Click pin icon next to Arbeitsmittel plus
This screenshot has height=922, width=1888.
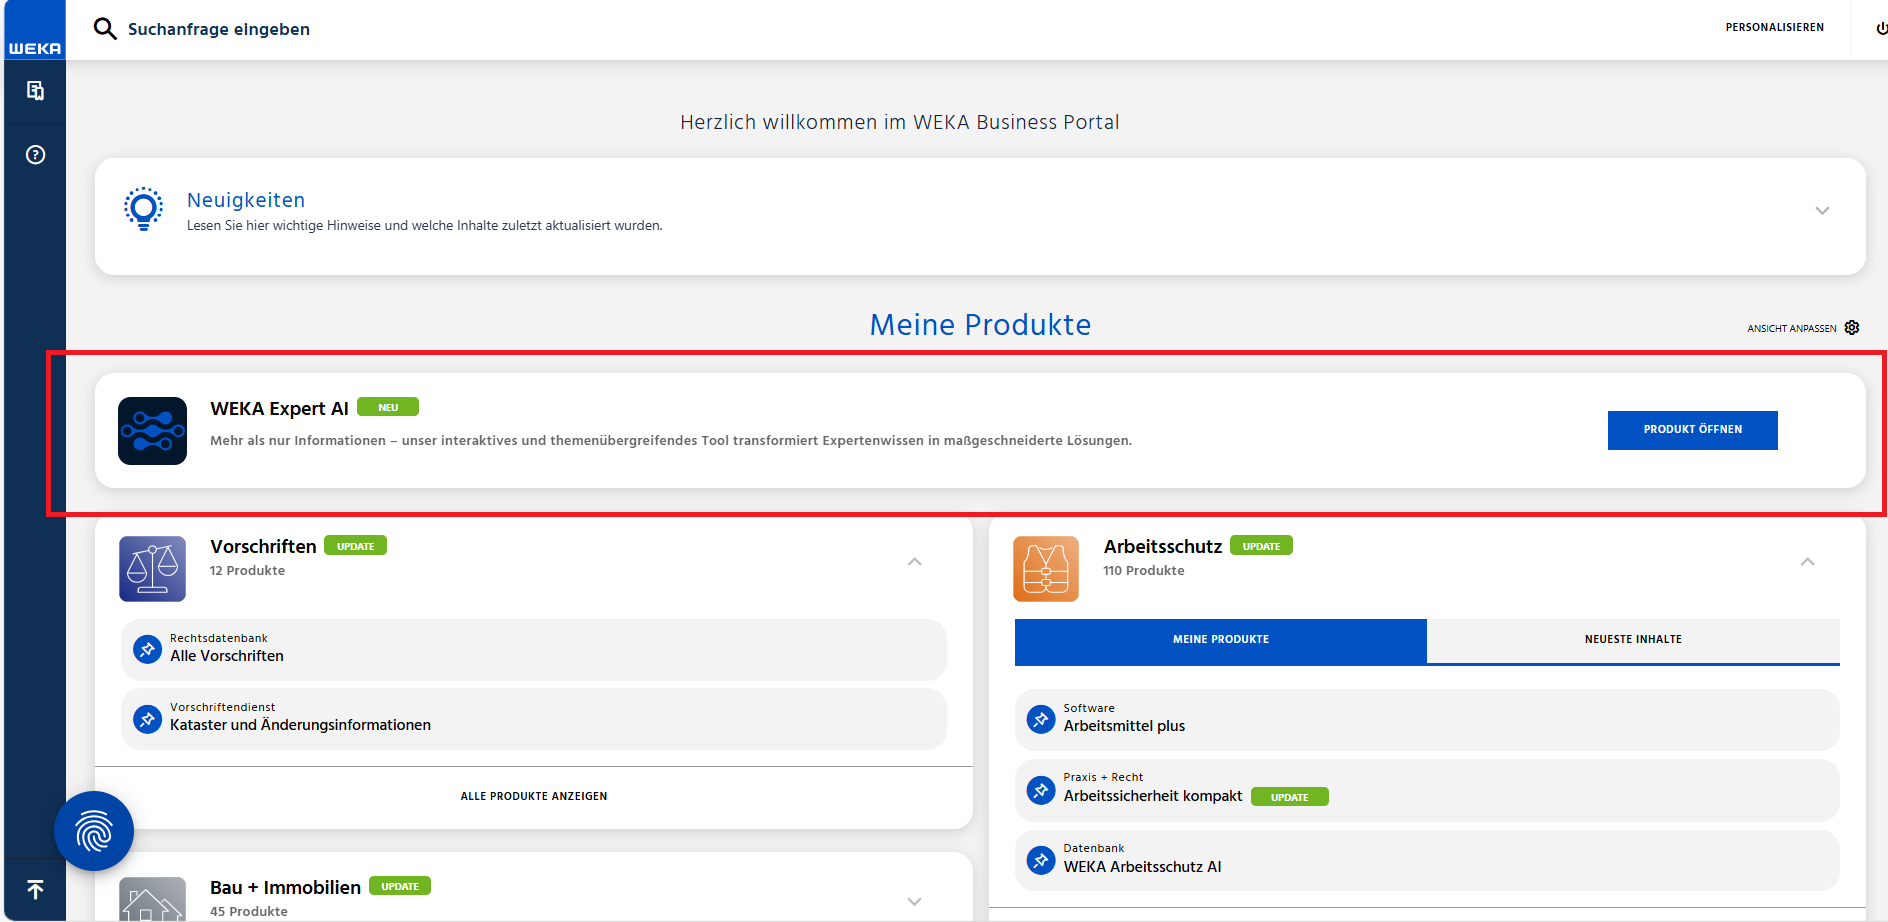[x=1041, y=719]
